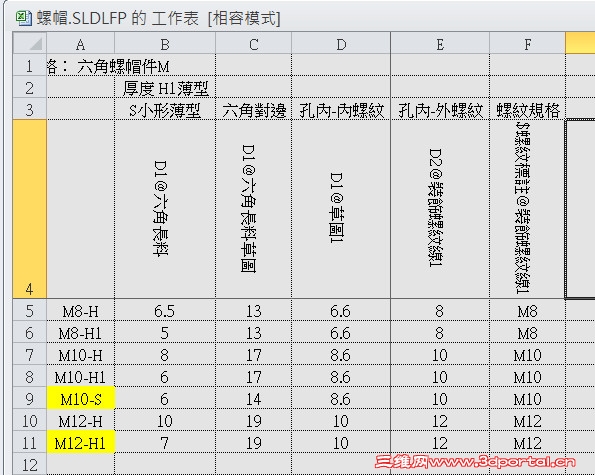Viewport: 595px width, 475px height.
Task: Click value 14 in M10-S row
Action: click(x=253, y=399)
